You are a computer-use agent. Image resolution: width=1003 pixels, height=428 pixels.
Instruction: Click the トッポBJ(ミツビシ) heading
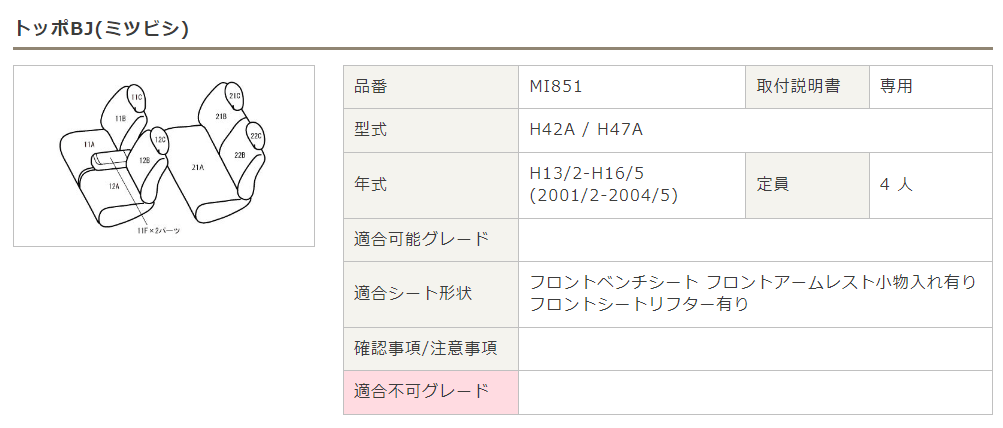coord(101,29)
